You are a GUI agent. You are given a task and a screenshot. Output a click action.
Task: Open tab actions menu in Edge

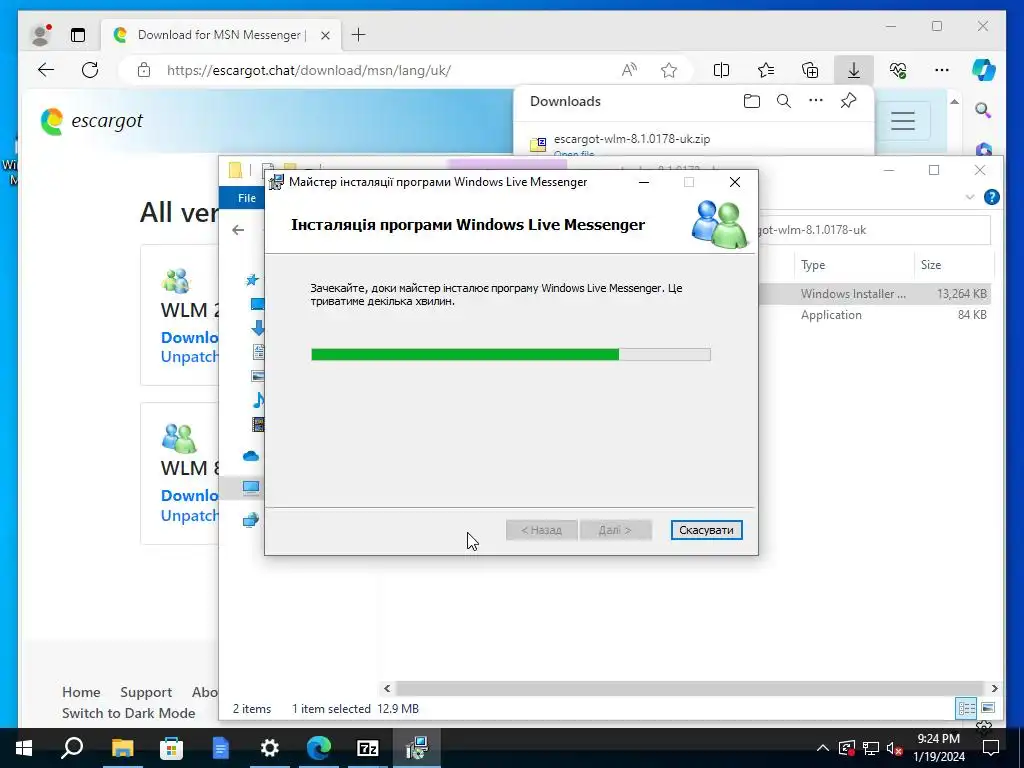coord(78,35)
